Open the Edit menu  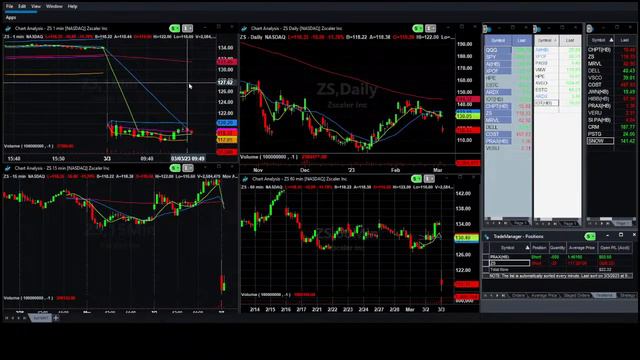click(22, 7)
